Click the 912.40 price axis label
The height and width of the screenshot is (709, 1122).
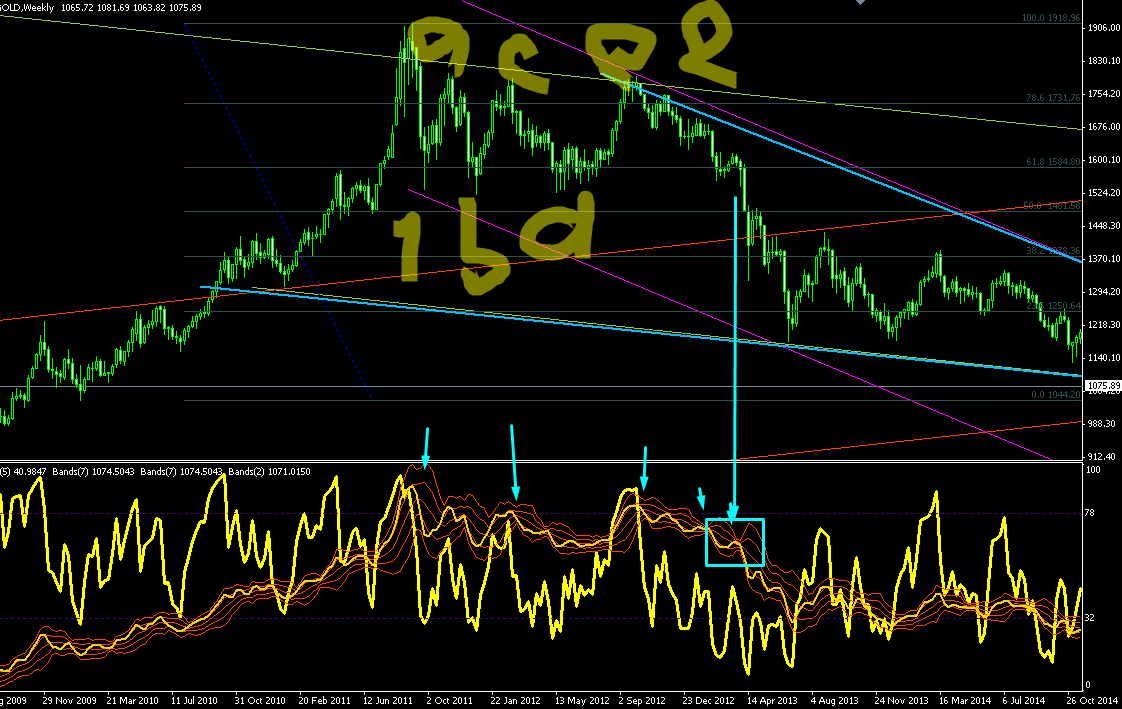[1103, 456]
